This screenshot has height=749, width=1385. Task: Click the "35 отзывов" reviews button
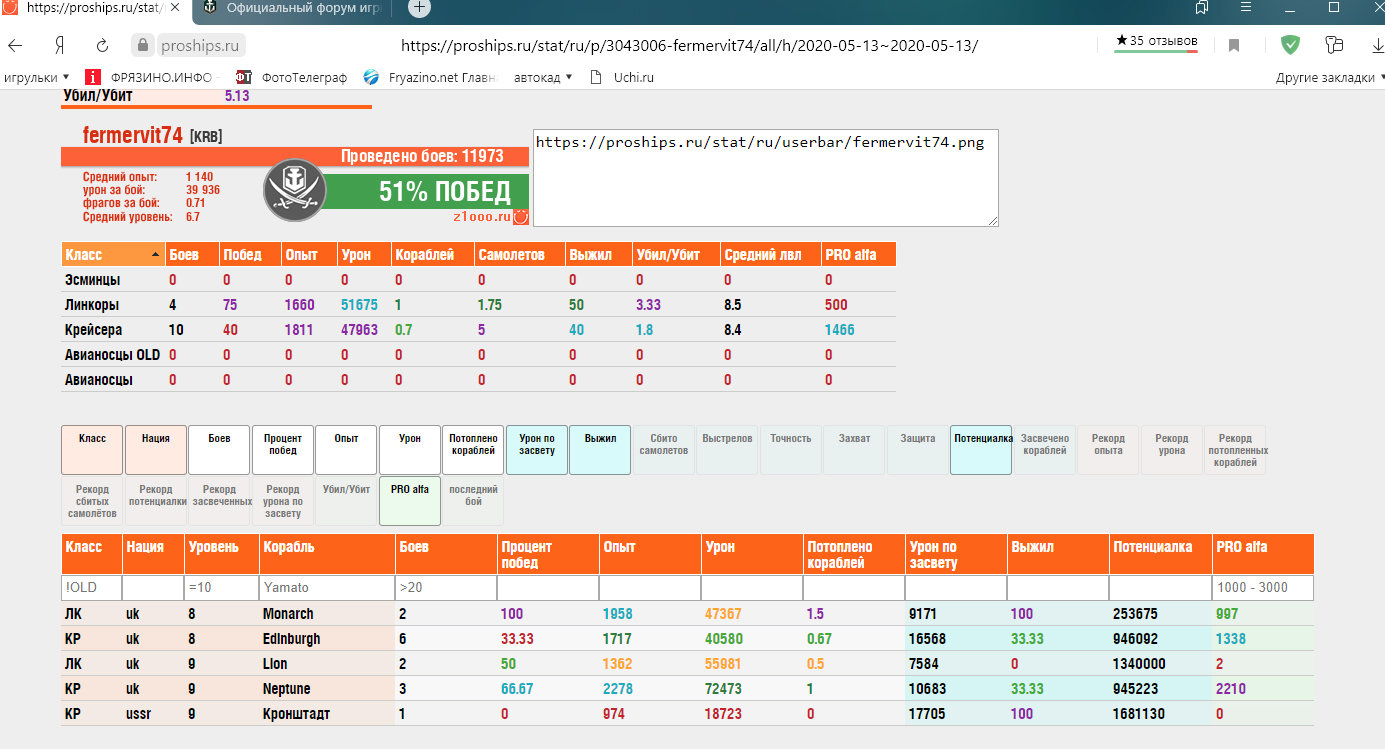pos(1156,42)
